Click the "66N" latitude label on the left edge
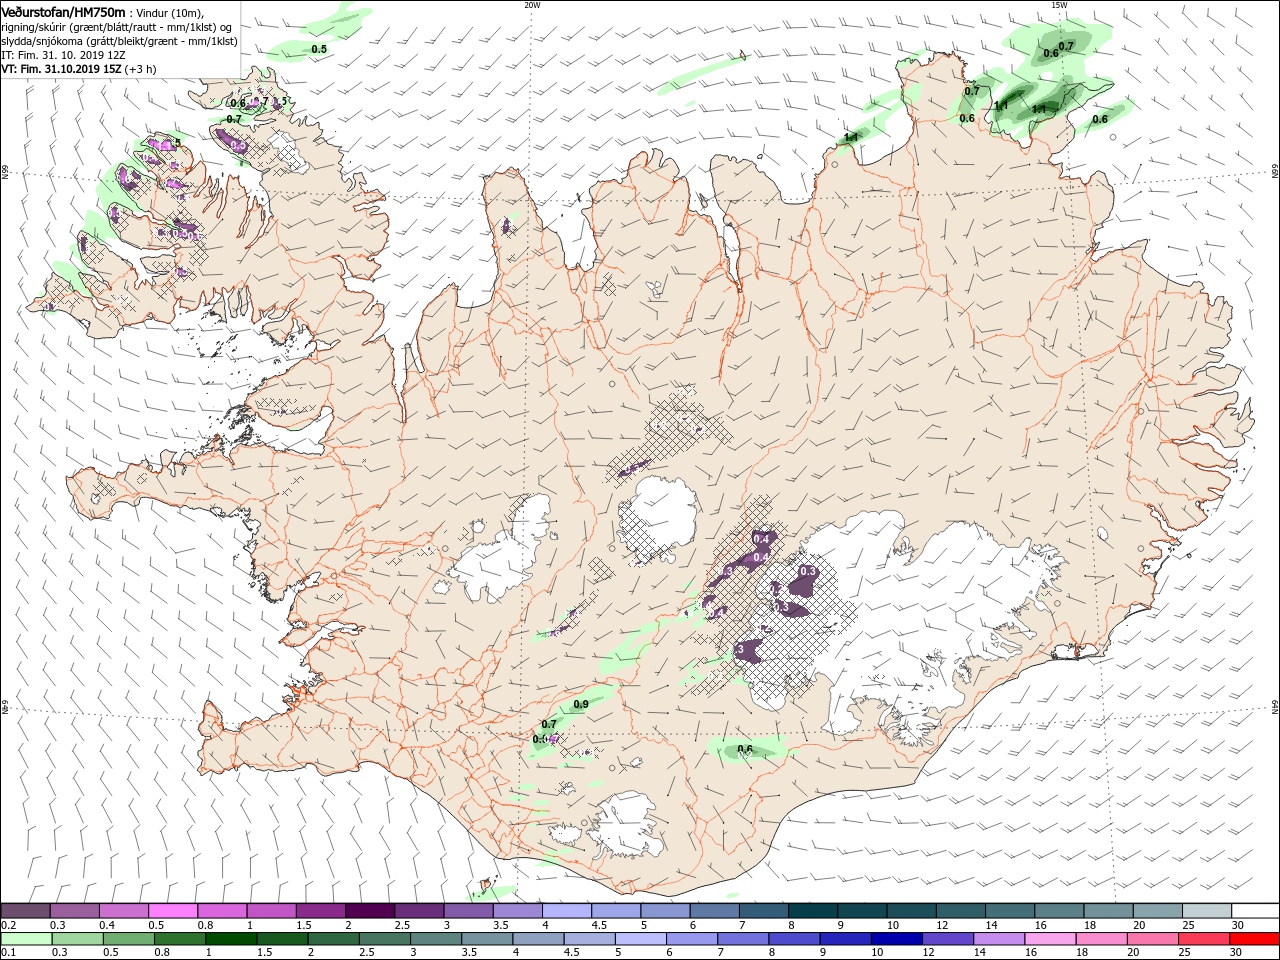Image resolution: width=1280 pixels, height=960 pixels. click(5, 172)
